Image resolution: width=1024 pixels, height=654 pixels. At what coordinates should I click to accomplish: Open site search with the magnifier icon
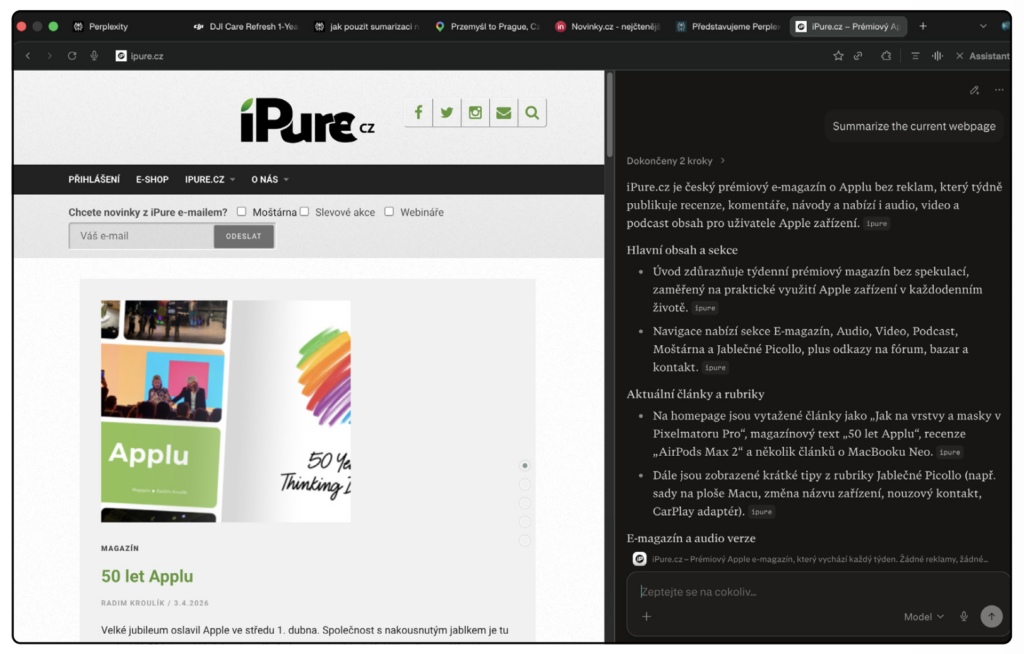[532, 113]
